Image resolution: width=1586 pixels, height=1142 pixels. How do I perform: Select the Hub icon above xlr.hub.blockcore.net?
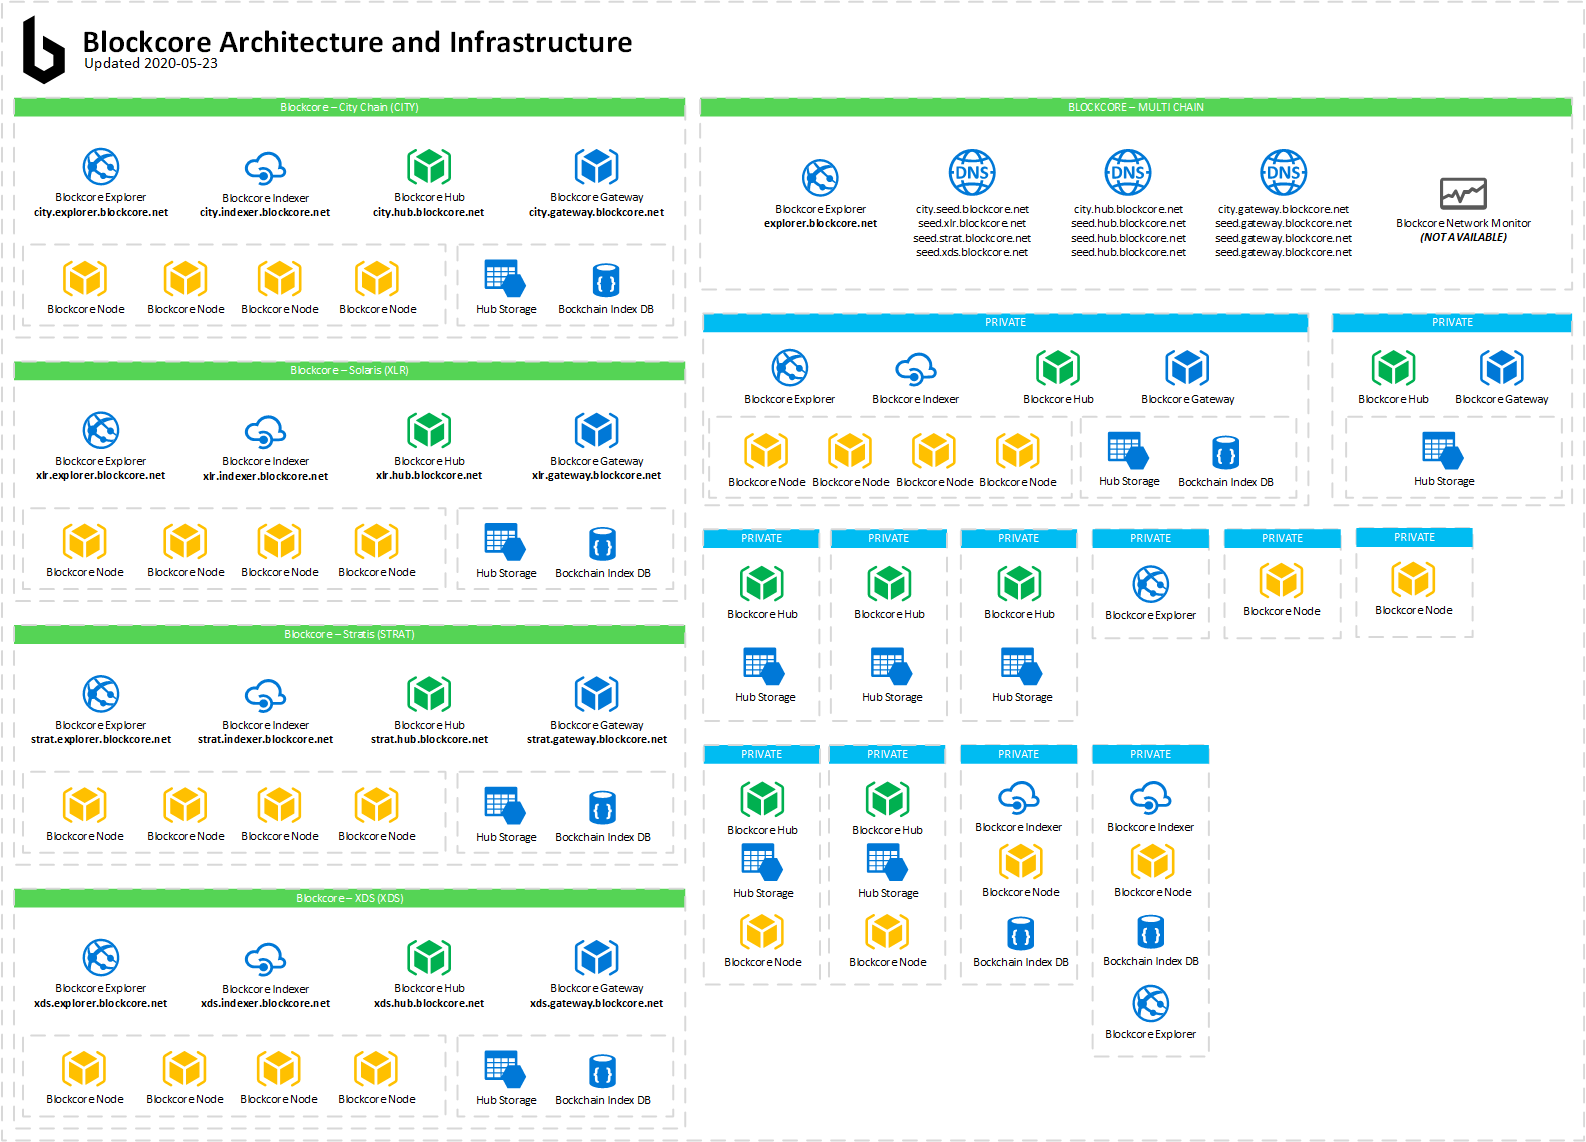429,431
